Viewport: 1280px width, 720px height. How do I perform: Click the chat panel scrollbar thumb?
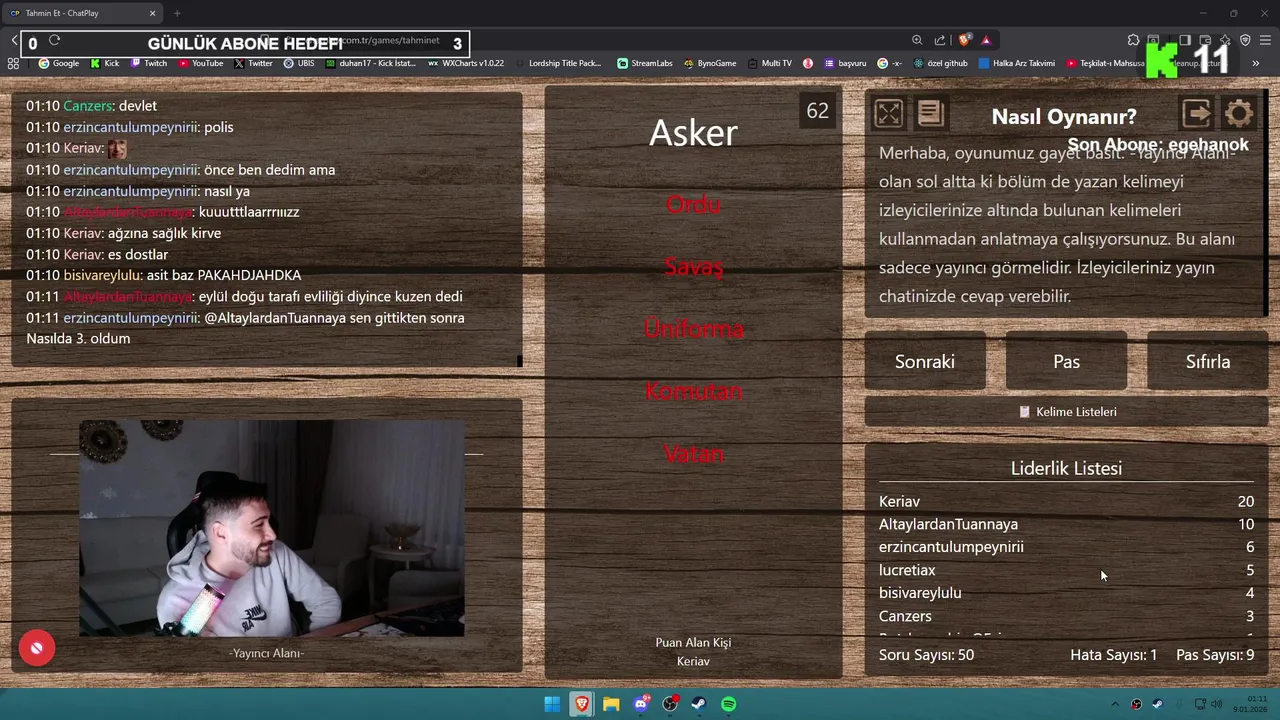coord(520,361)
